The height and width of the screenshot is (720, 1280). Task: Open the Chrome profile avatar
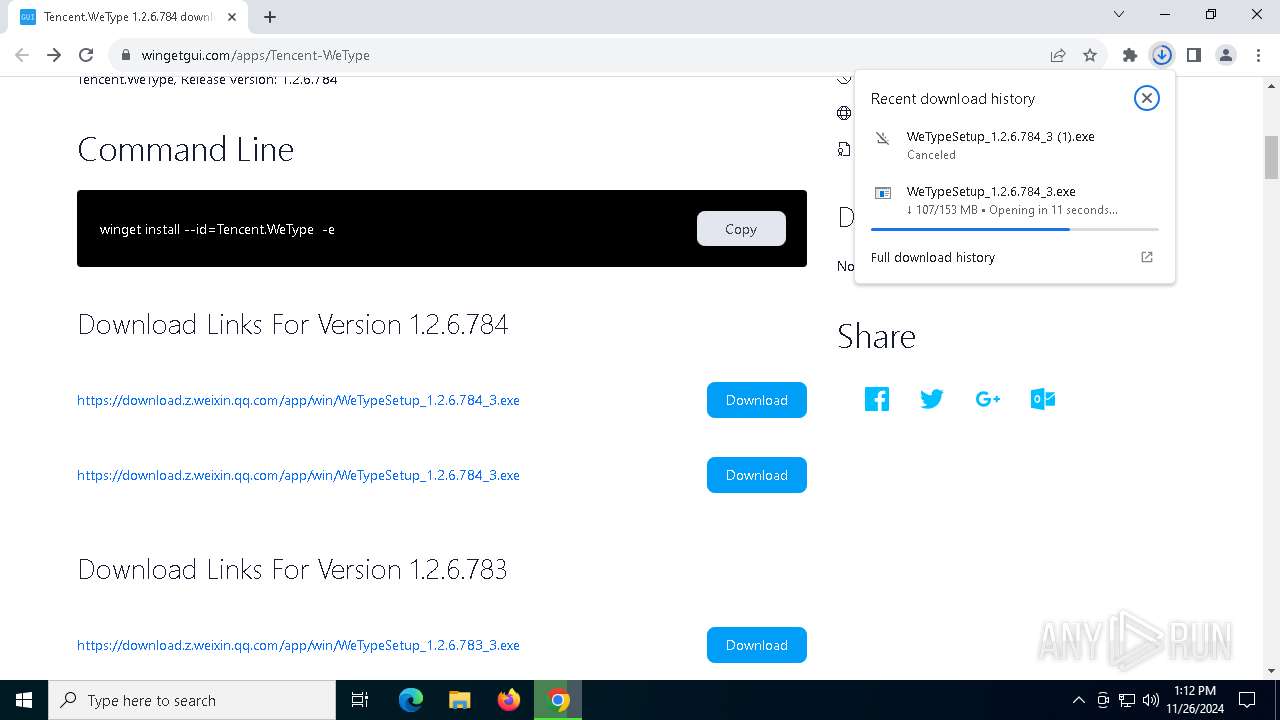pyautogui.click(x=1226, y=55)
